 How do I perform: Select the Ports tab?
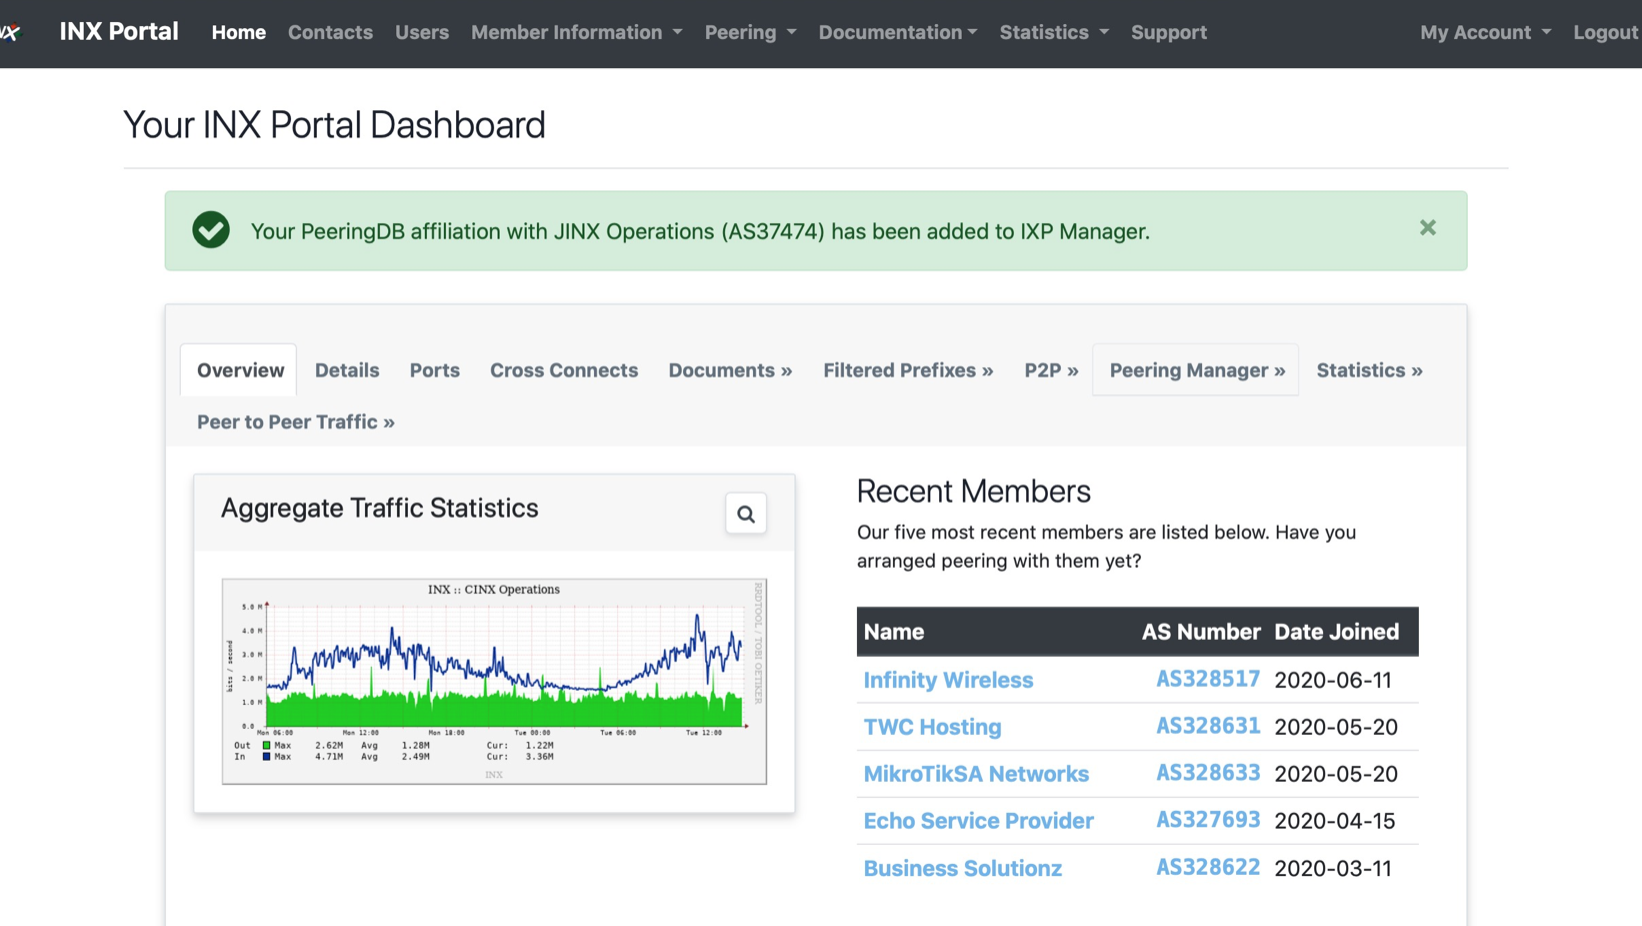tap(434, 370)
